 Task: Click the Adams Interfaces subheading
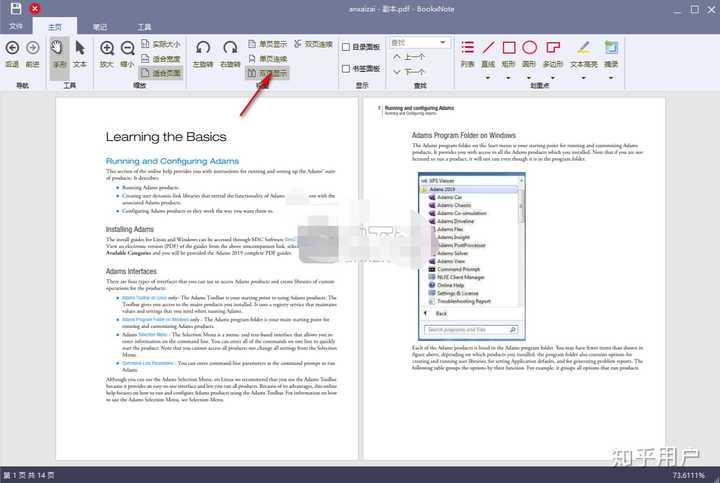pos(131,271)
